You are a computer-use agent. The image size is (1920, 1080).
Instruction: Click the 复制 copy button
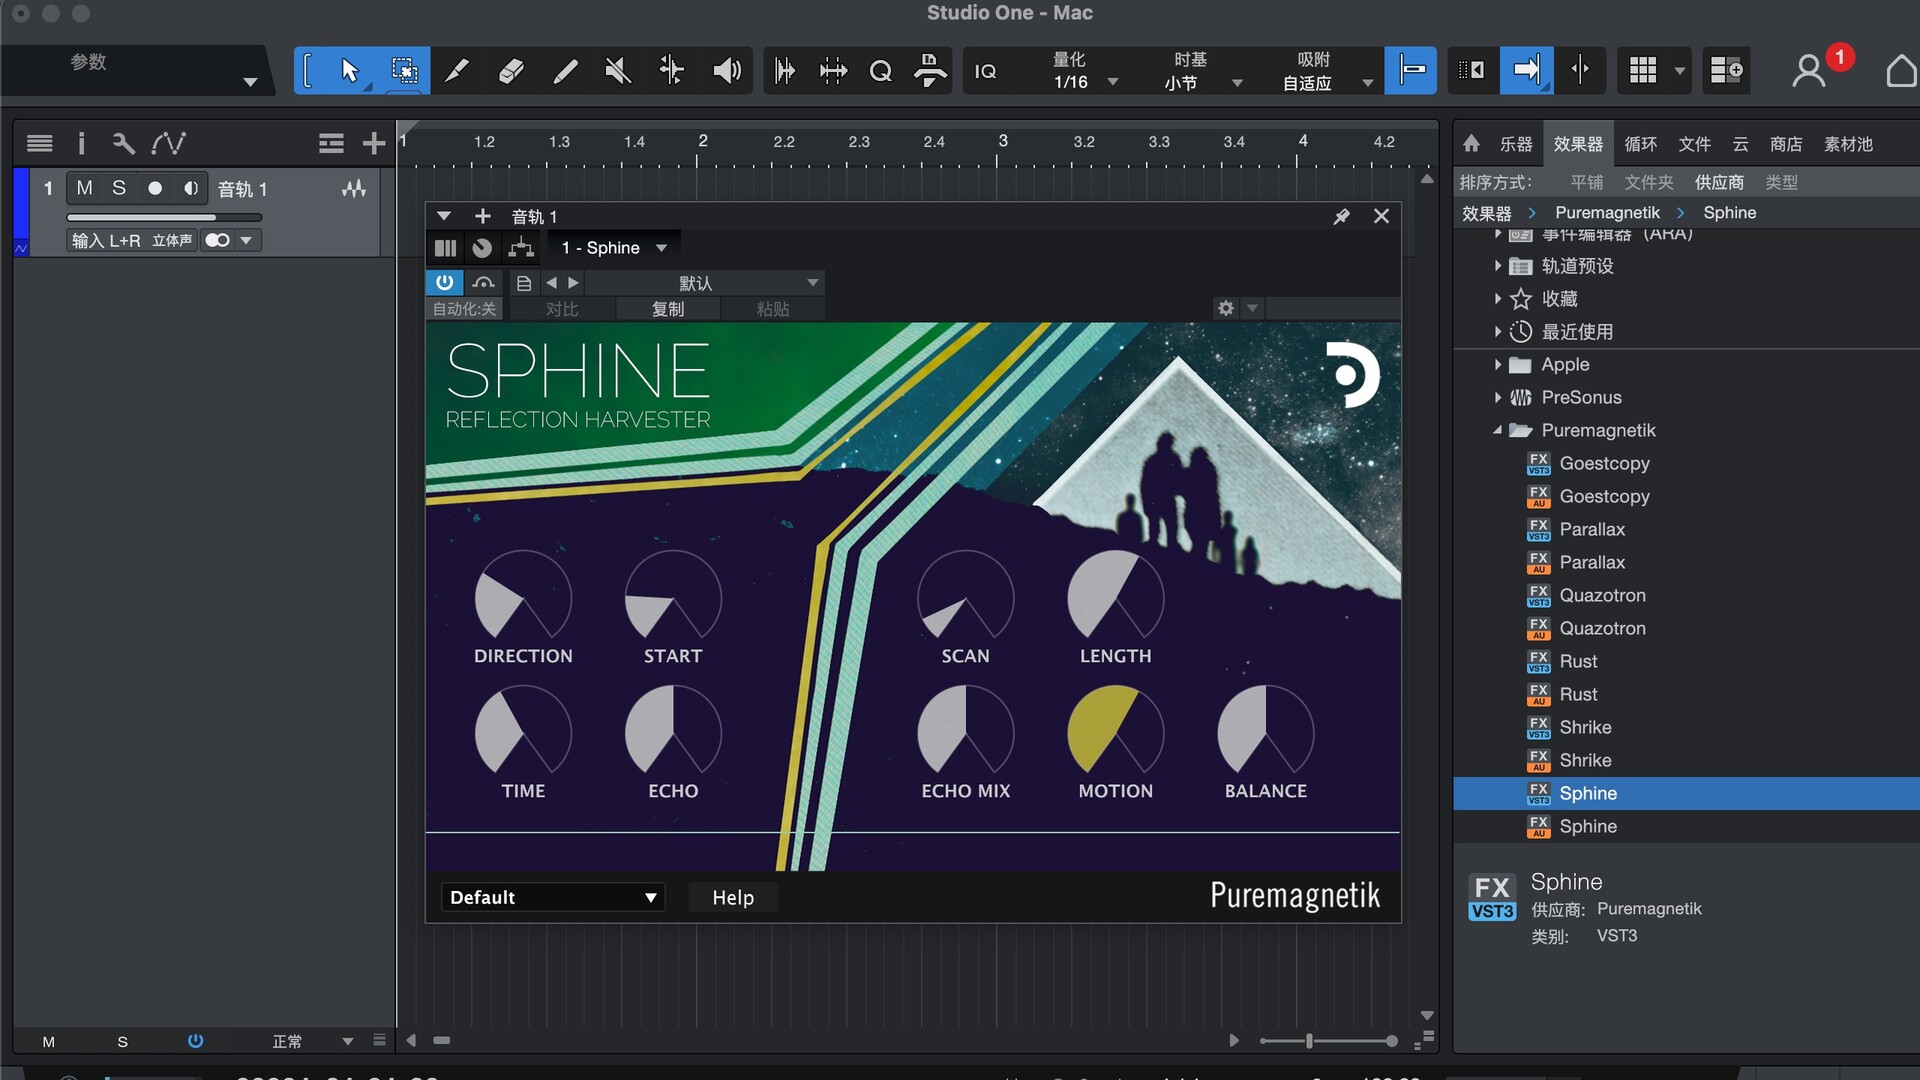click(x=668, y=309)
